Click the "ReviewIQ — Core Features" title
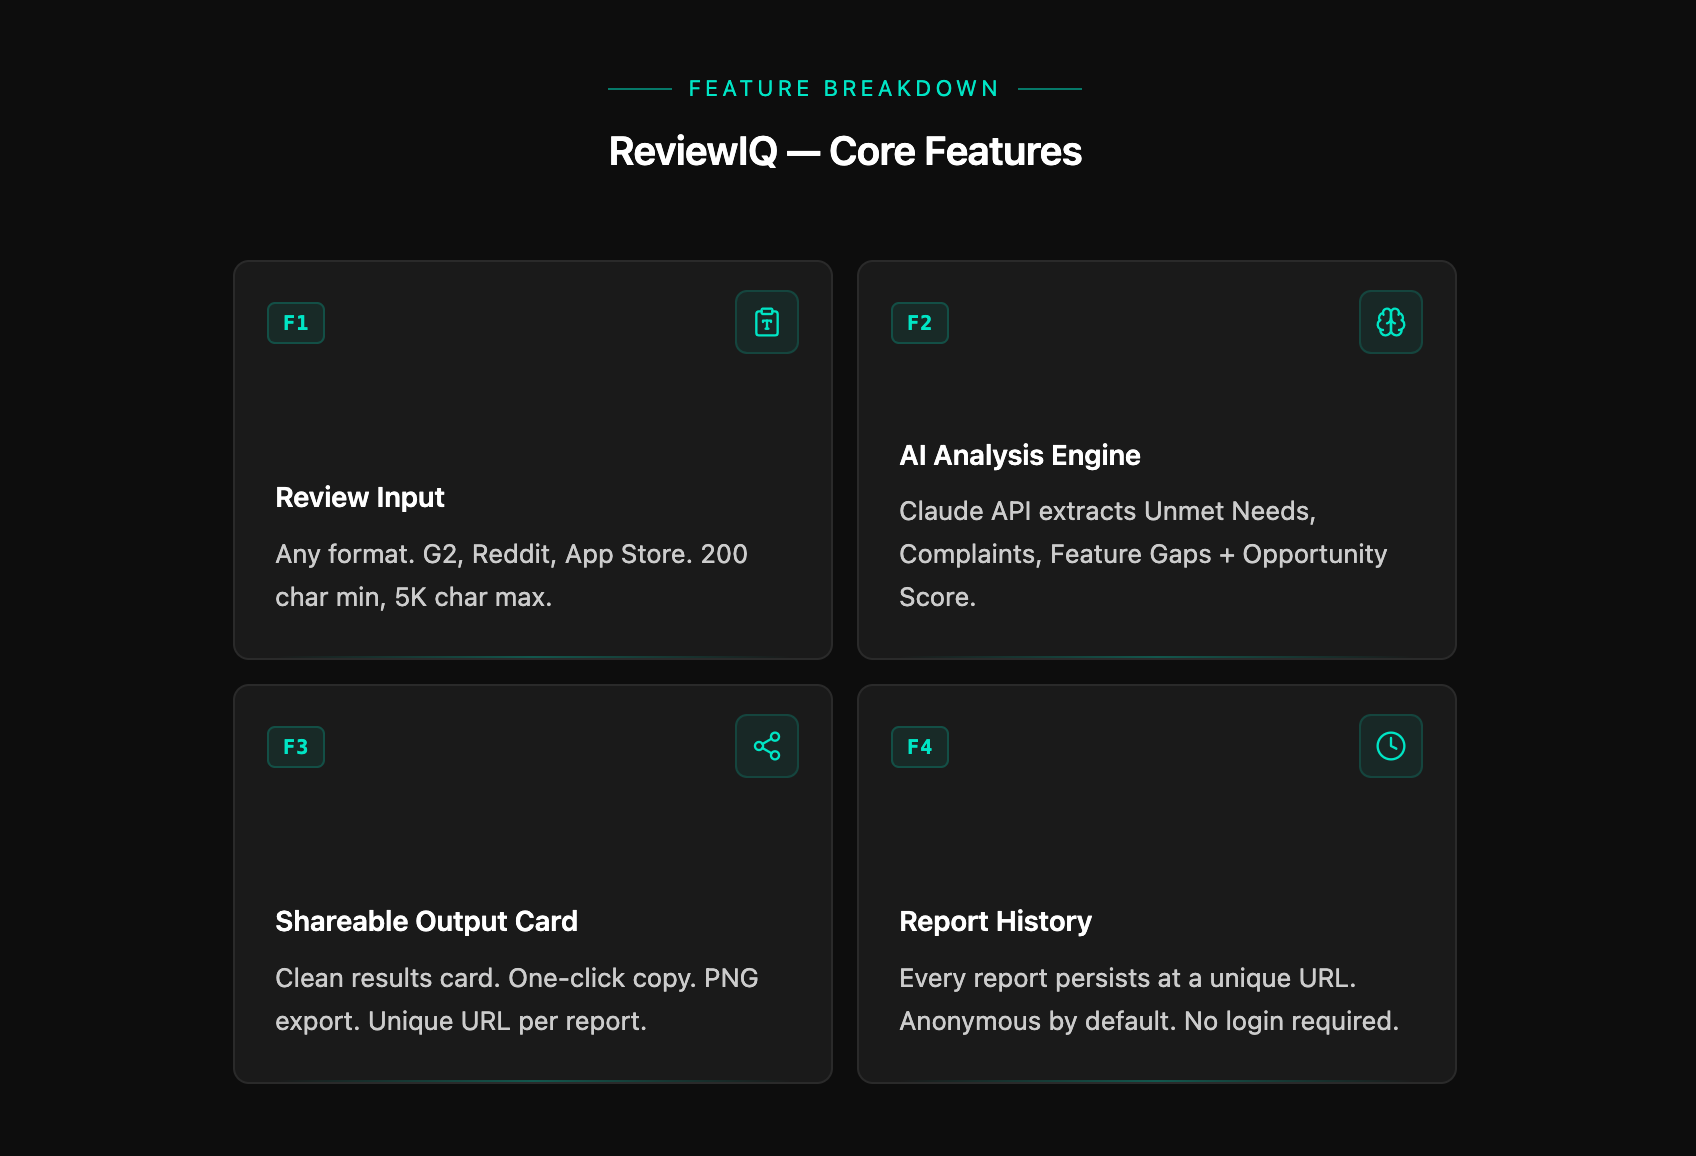This screenshot has height=1156, width=1696. point(845,152)
